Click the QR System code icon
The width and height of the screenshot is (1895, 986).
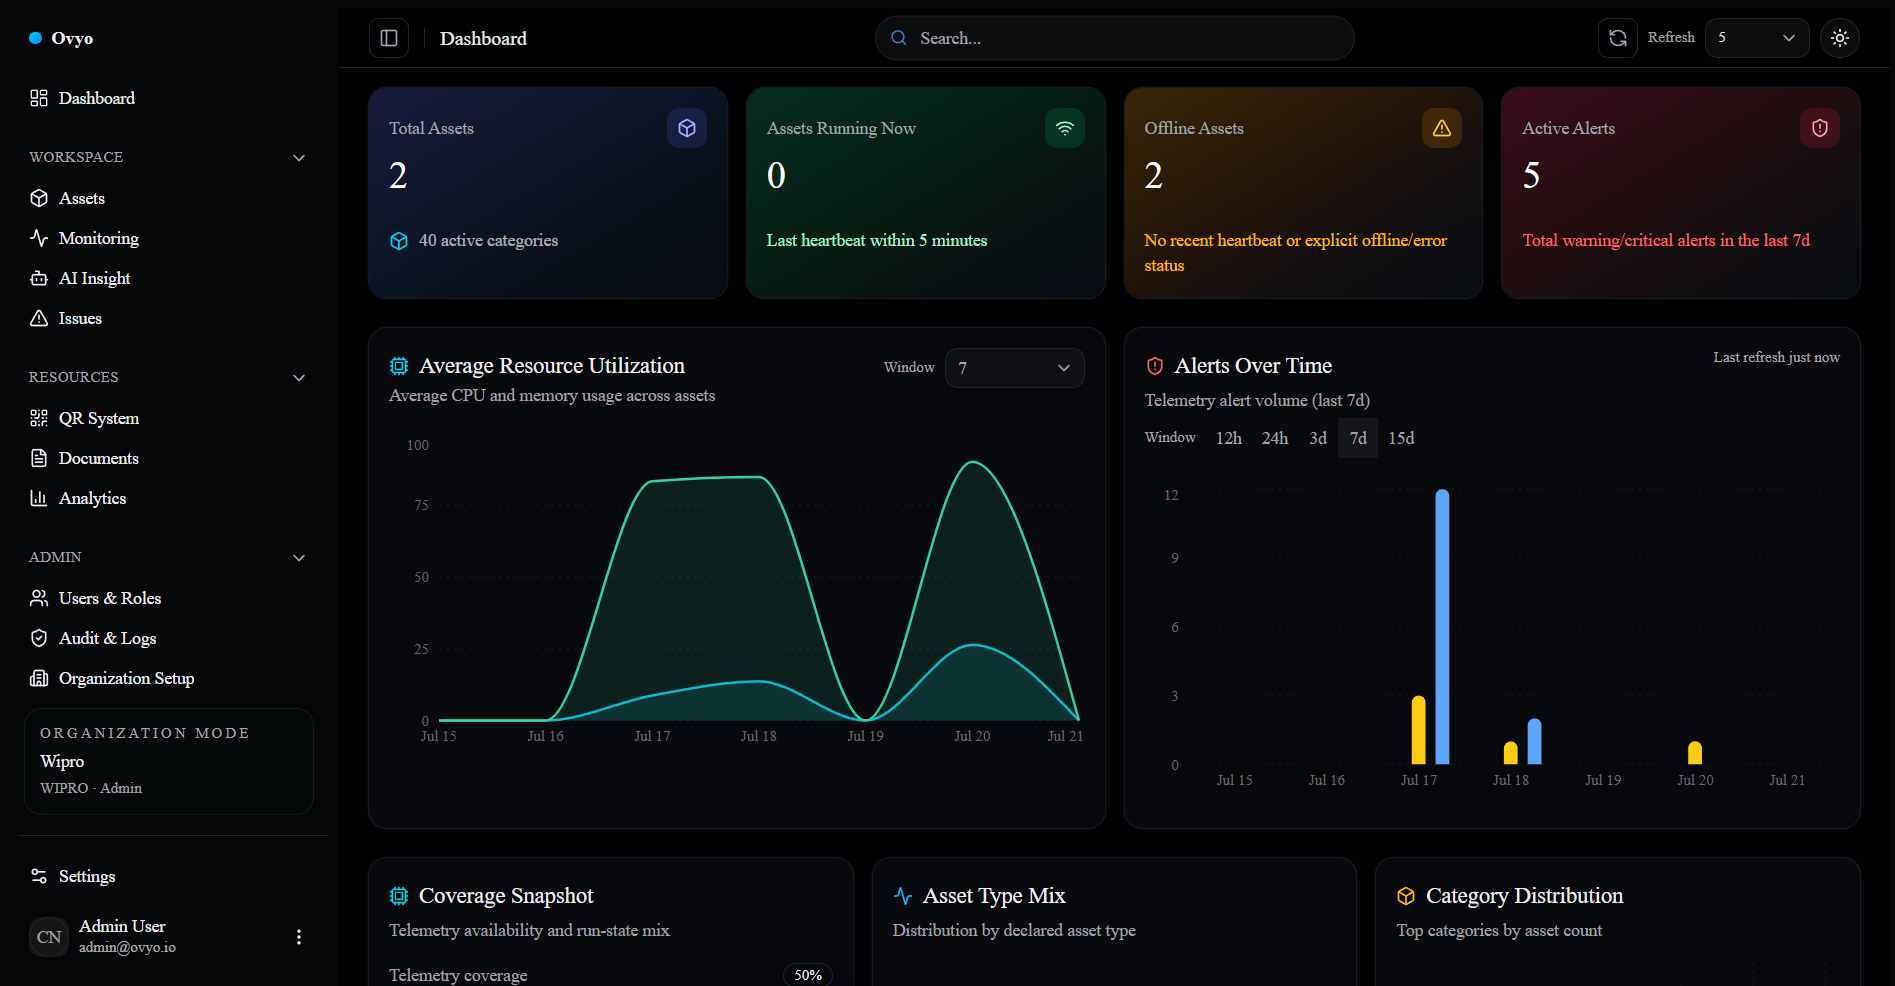(39, 418)
